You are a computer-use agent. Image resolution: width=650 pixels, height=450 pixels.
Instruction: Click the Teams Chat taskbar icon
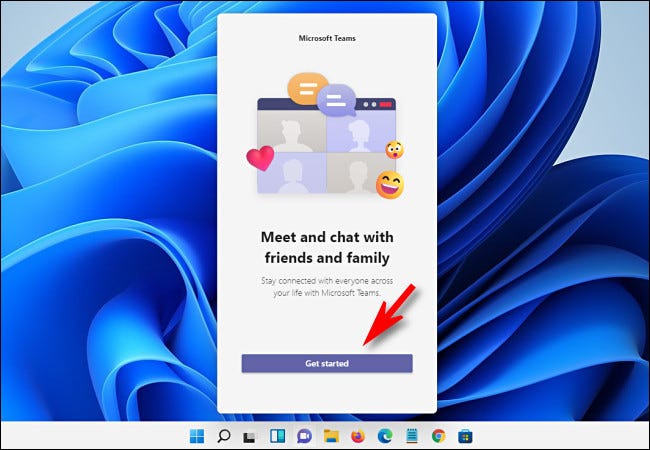point(304,435)
